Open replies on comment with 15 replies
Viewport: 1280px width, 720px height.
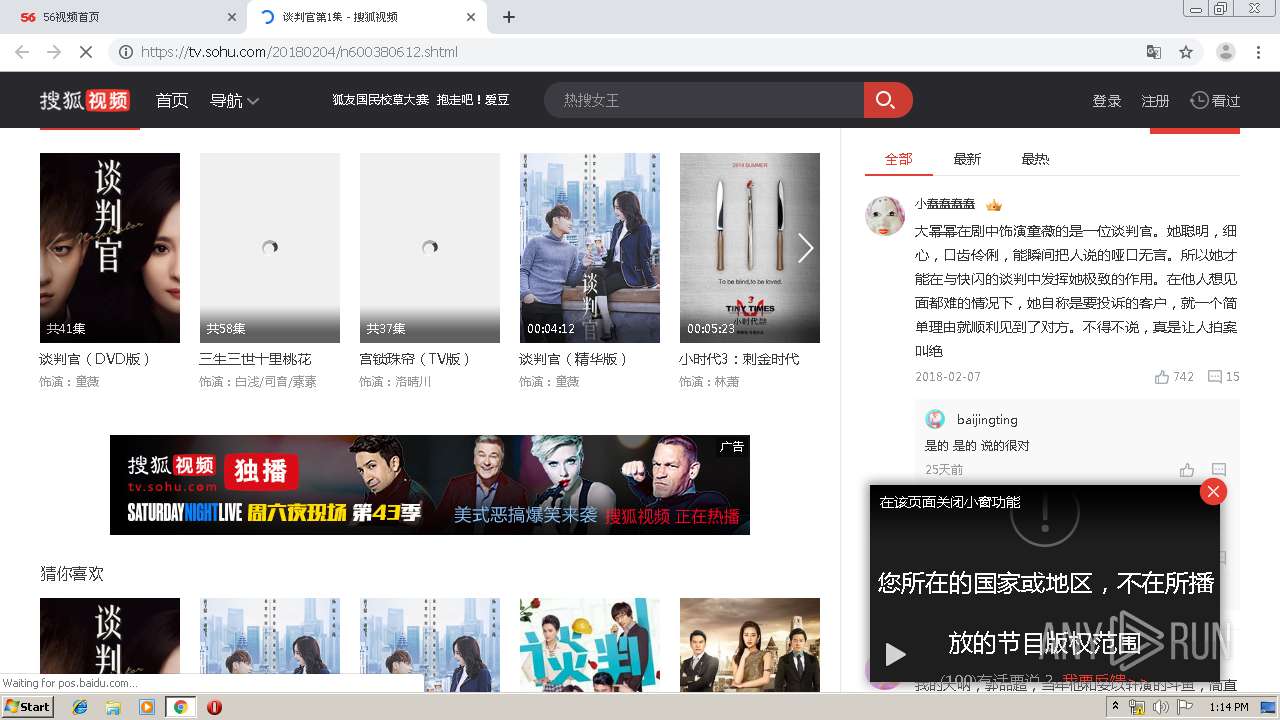tap(1215, 377)
